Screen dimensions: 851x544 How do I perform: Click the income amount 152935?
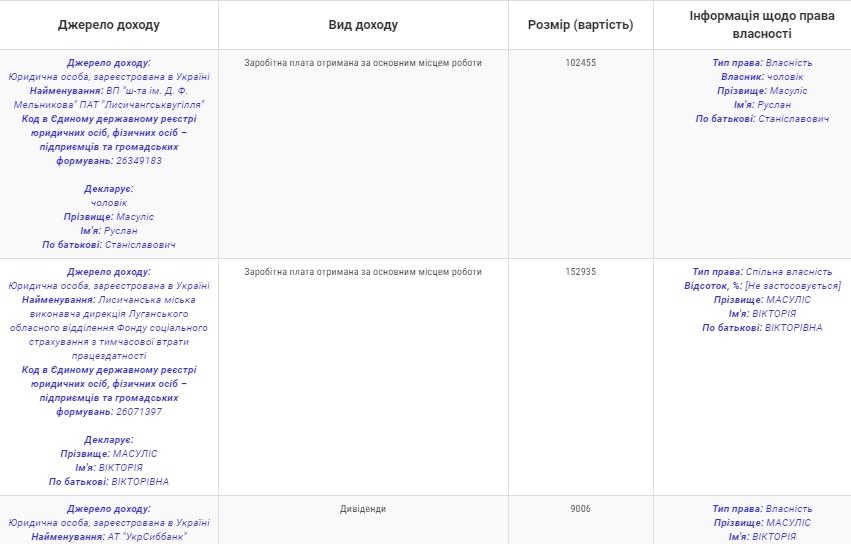click(x=580, y=272)
